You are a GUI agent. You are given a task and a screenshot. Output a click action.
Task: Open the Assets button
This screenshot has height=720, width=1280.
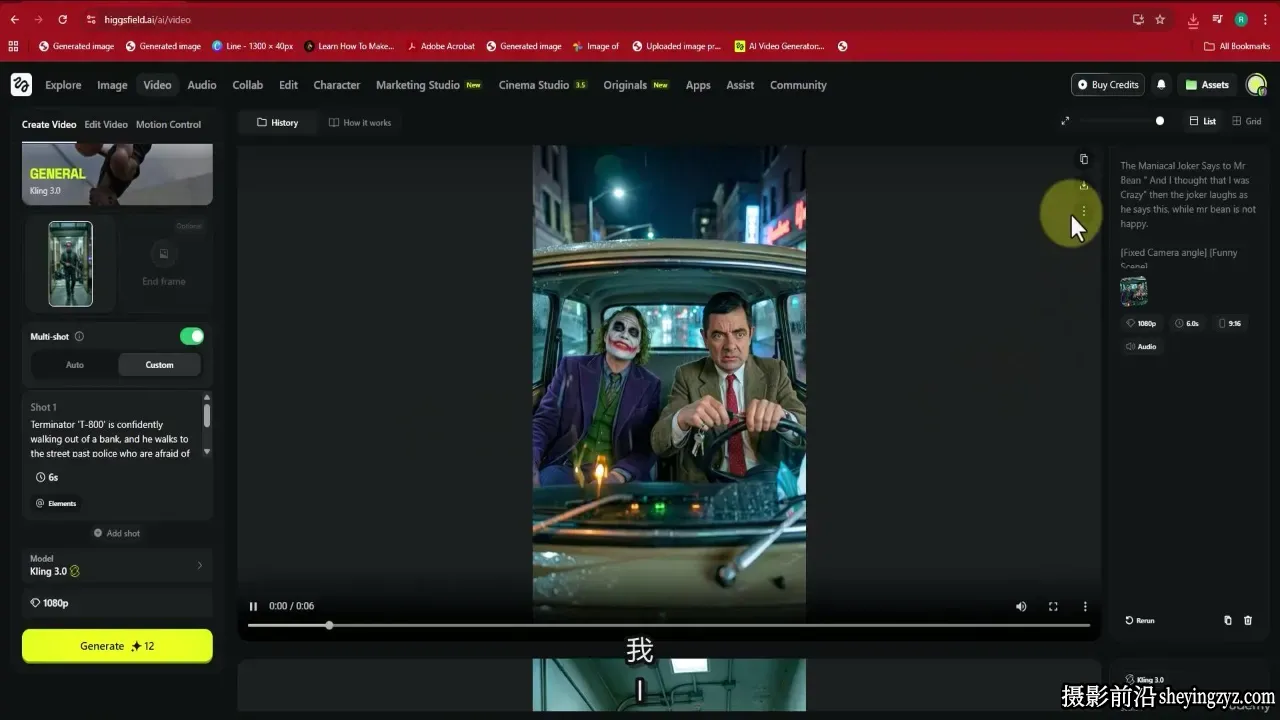(x=1207, y=85)
